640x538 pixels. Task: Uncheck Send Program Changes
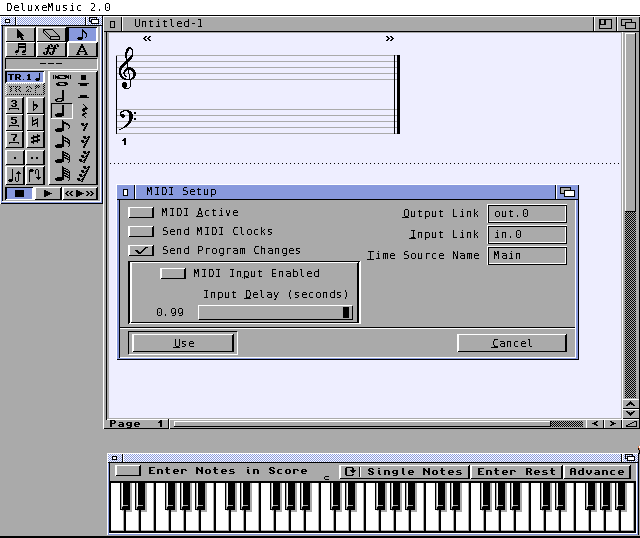[141, 250]
